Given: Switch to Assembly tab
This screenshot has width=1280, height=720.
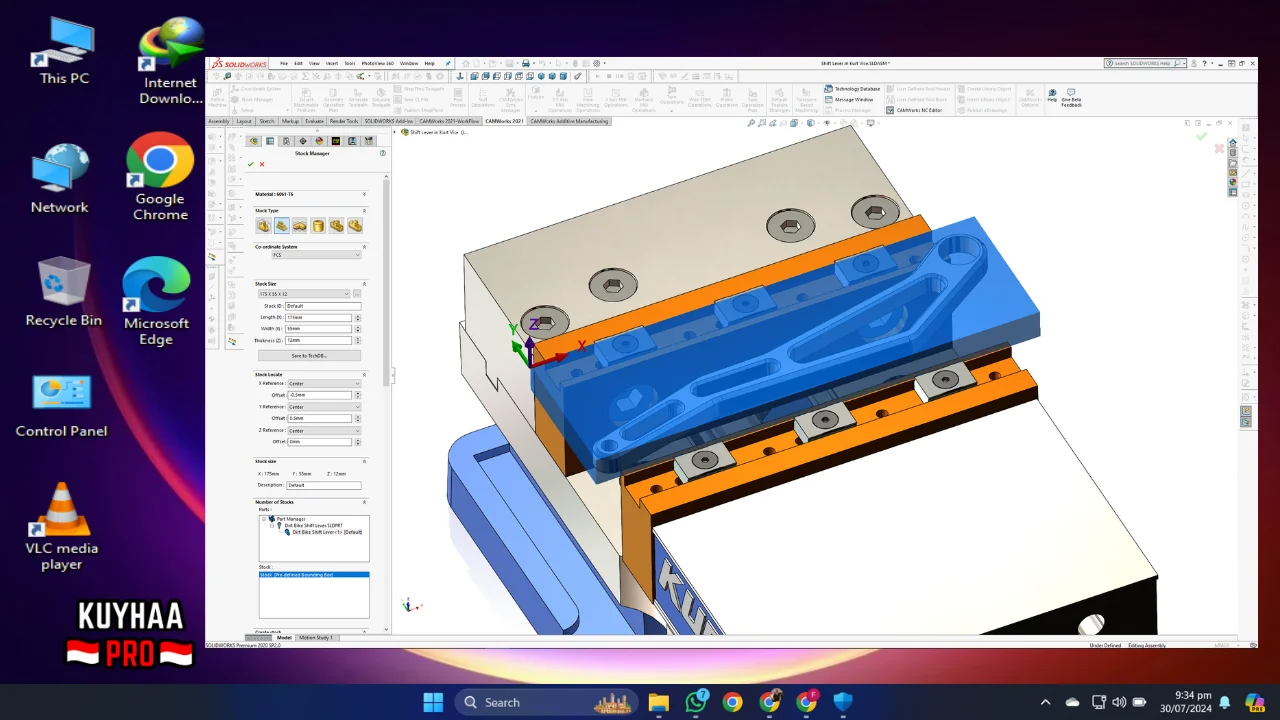Looking at the screenshot, I should pos(219,121).
